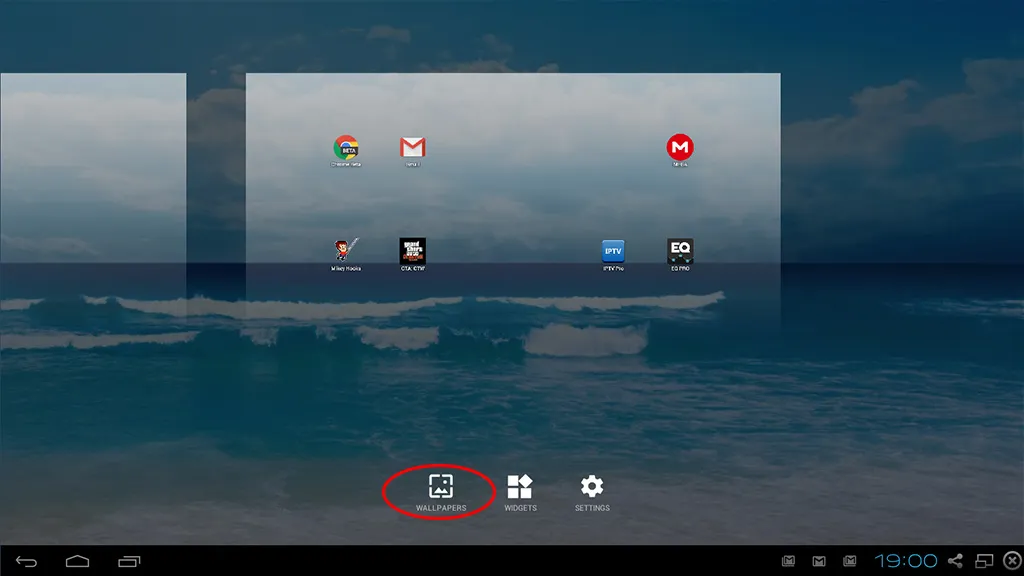The width and height of the screenshot is (1024, 576).
Task: Open the Chrome Beta app
Action: (x=345, y=148)
